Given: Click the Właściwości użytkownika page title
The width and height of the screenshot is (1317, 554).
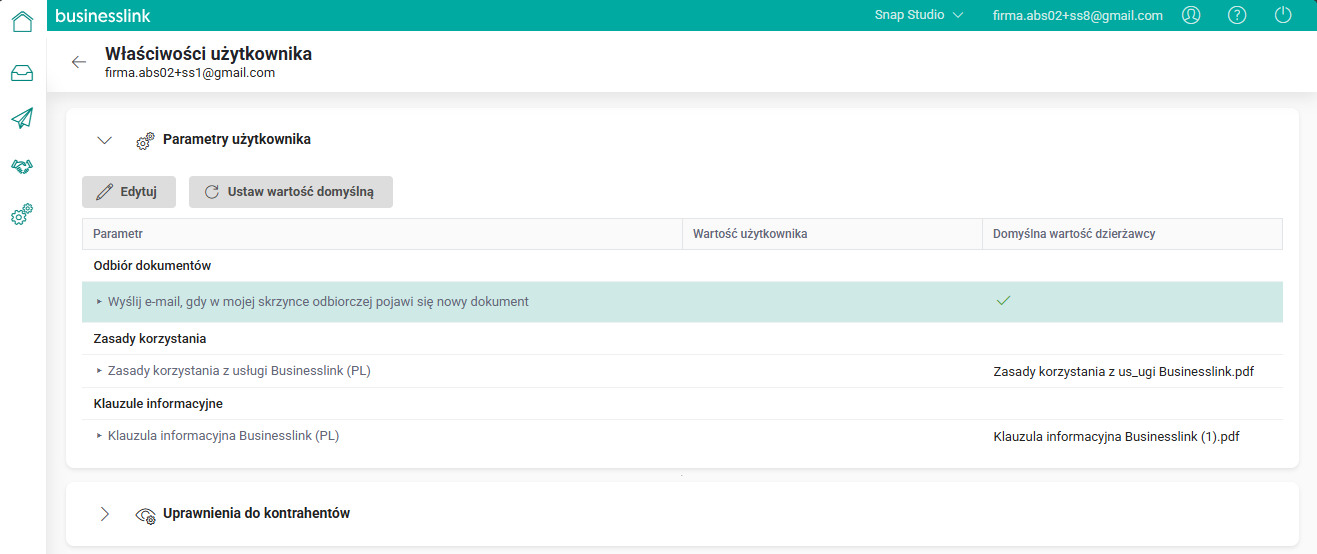Looking at the screenshot, I should [208, 54].
